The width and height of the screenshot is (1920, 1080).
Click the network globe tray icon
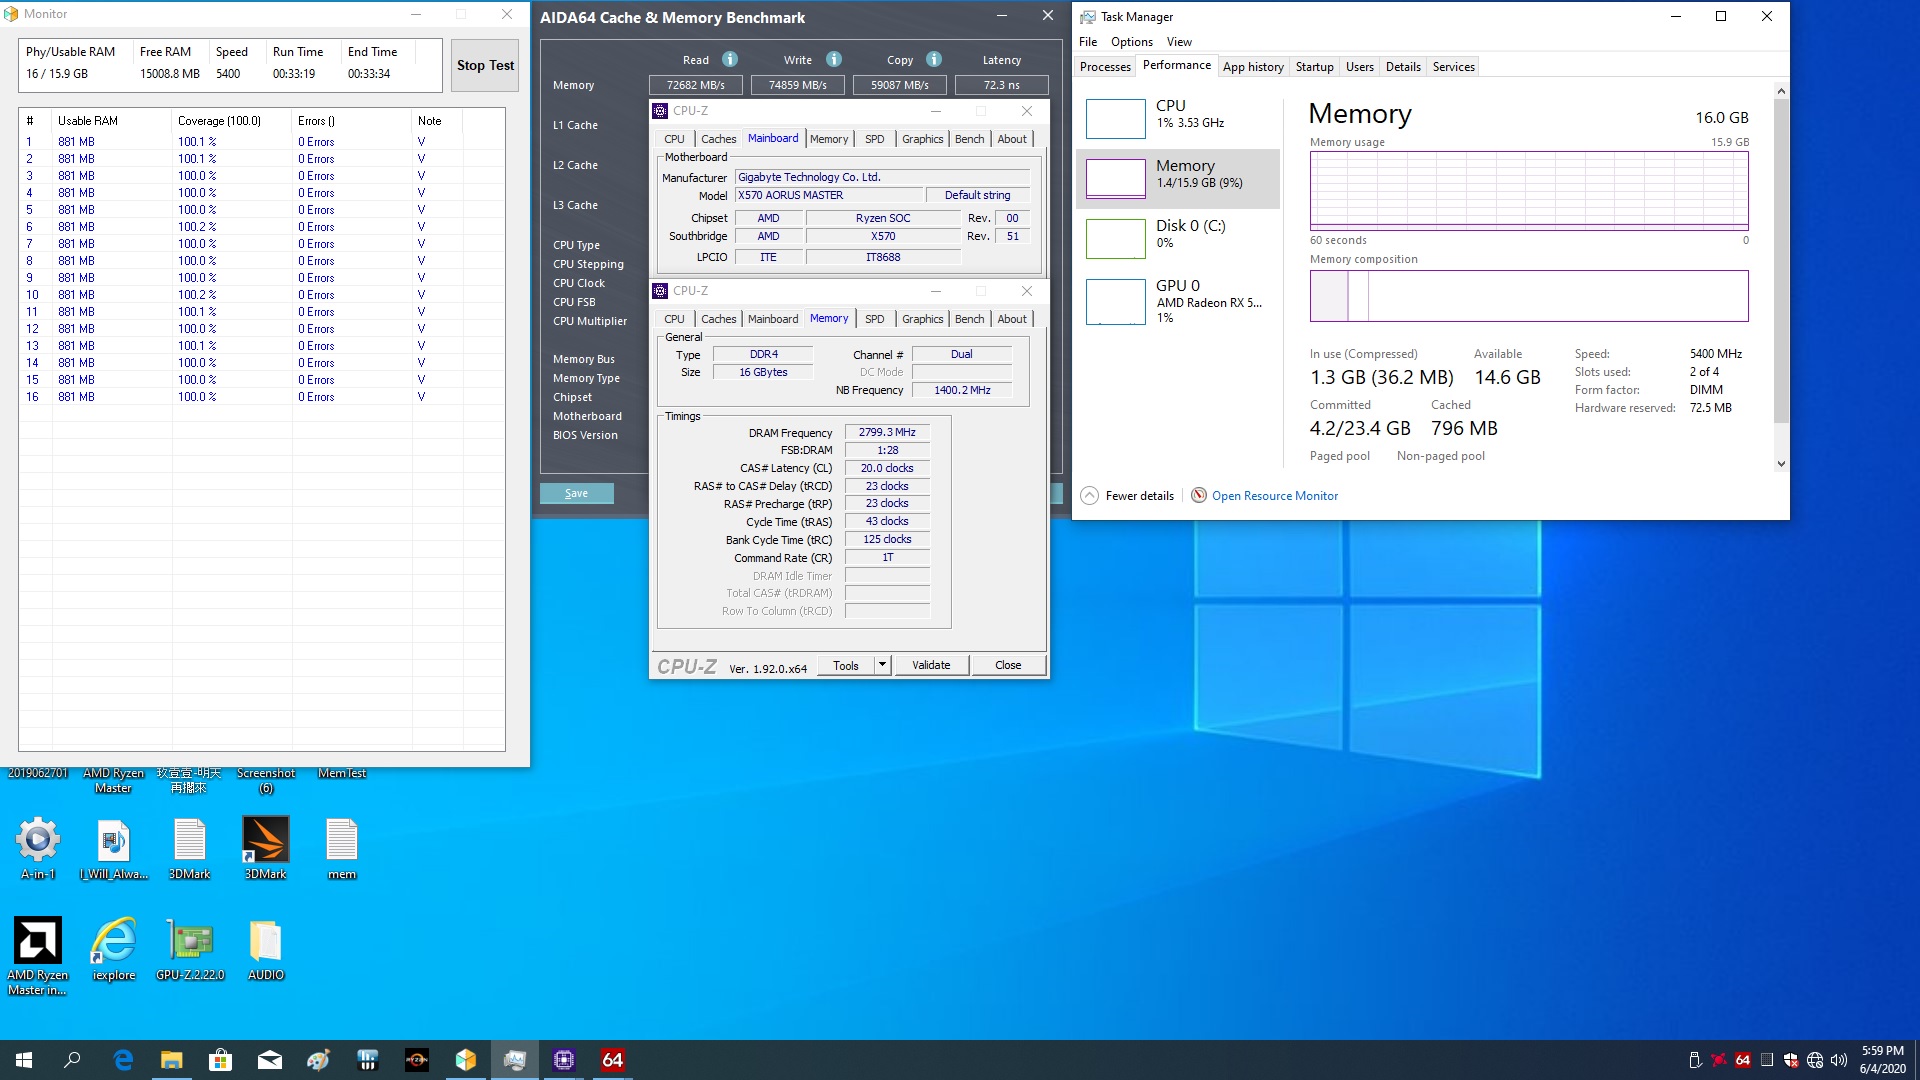pyautogui.click(x=1815, y=1060)
